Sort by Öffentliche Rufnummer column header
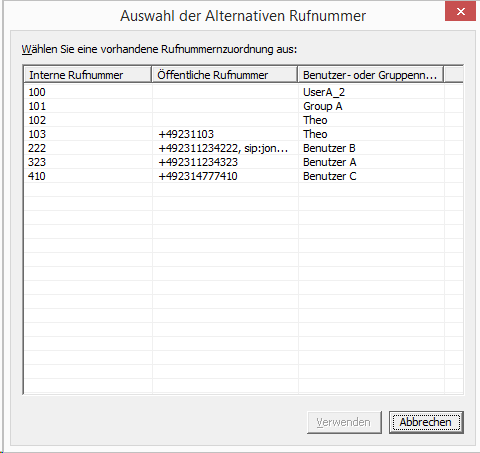The image size is (480, 453). [225, 75]
